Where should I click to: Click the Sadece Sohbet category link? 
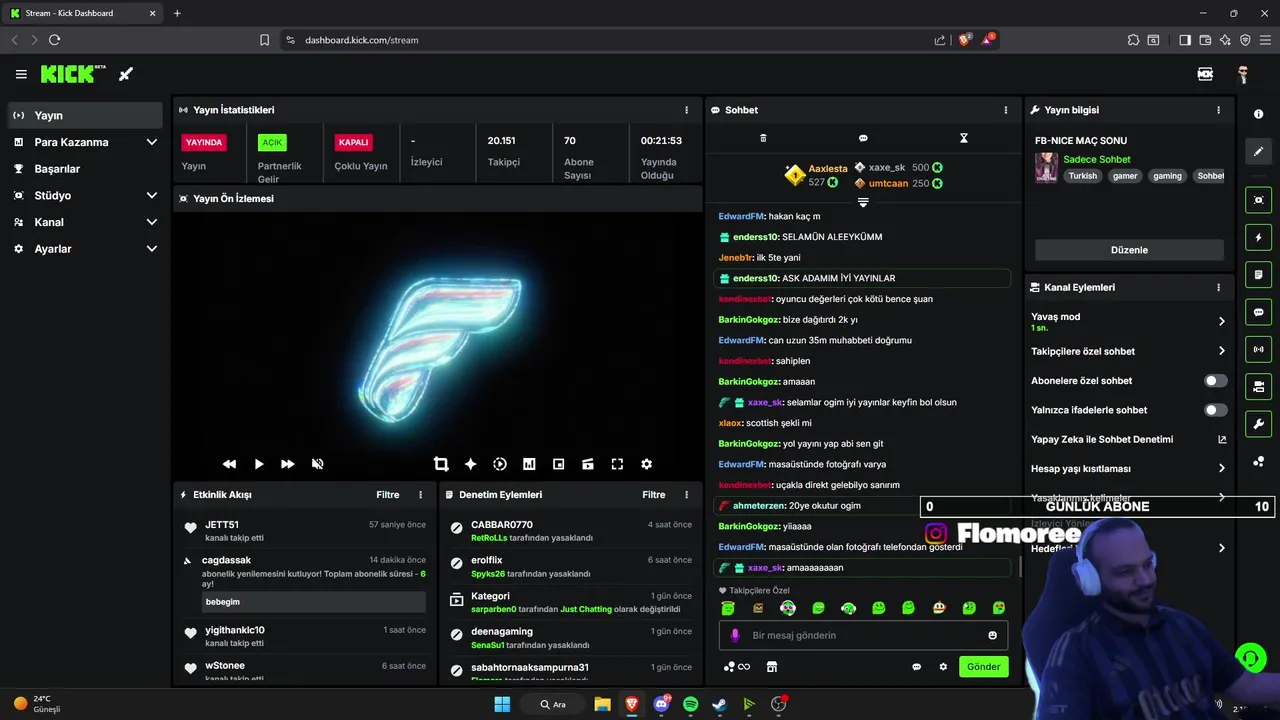[1097, 159]
